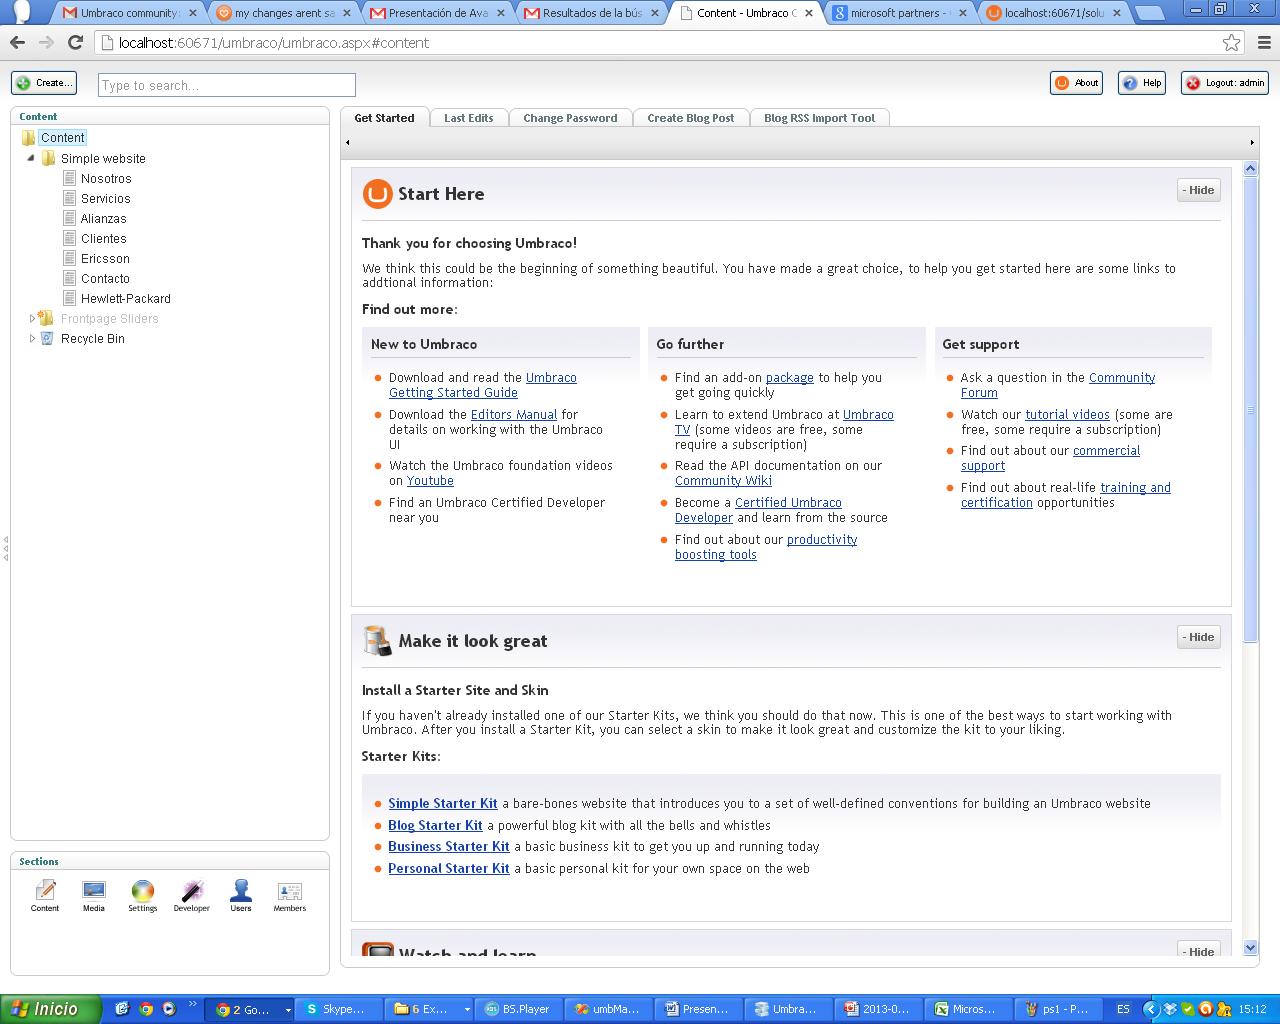
Task: Expand the Recycle Bin tree node
Action: click(x=32, y=338)
